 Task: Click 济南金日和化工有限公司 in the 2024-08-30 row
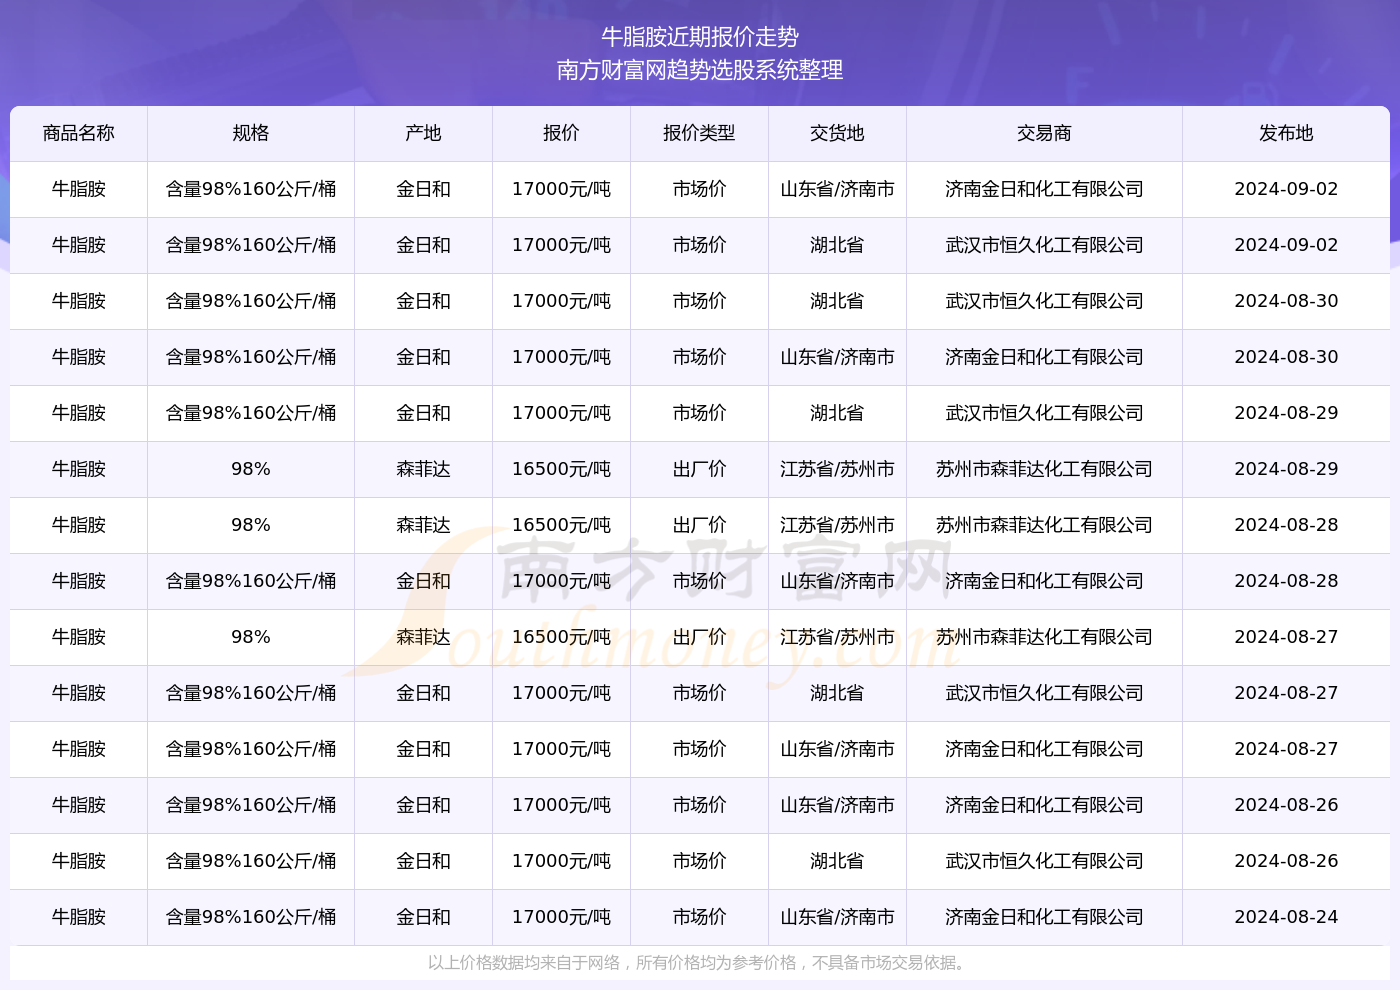coord(1045,357)
